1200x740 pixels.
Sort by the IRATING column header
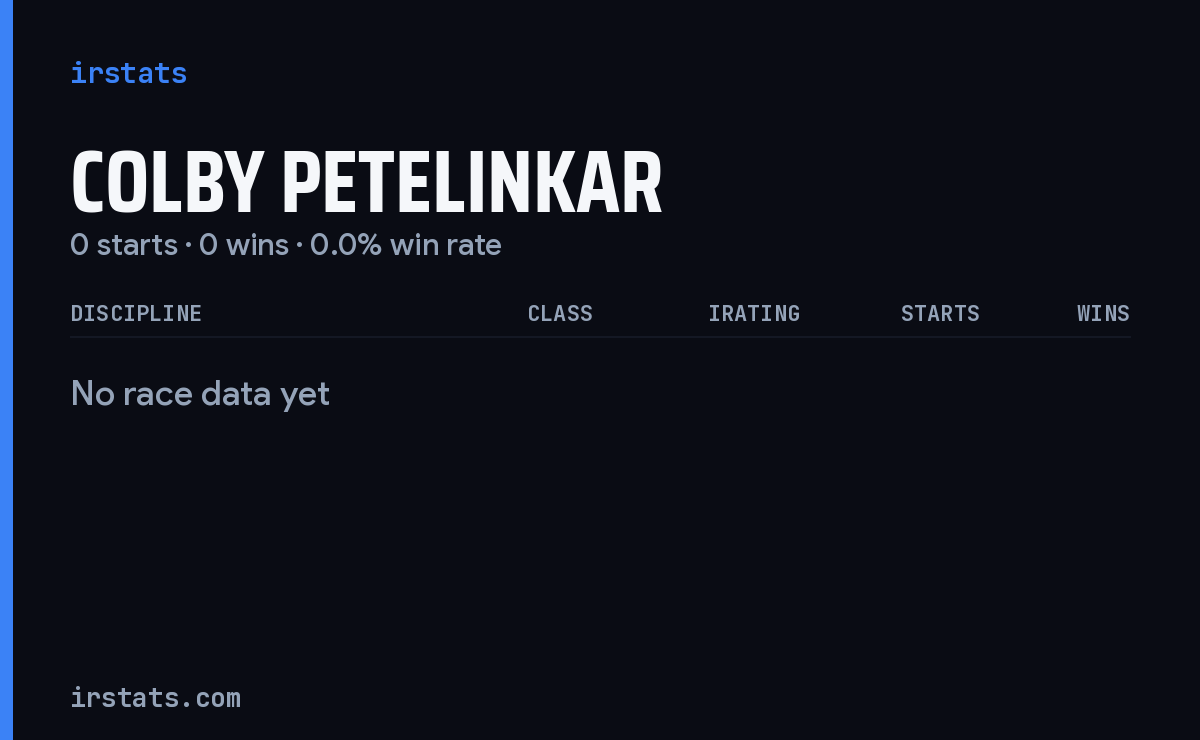tap(754, 314)
